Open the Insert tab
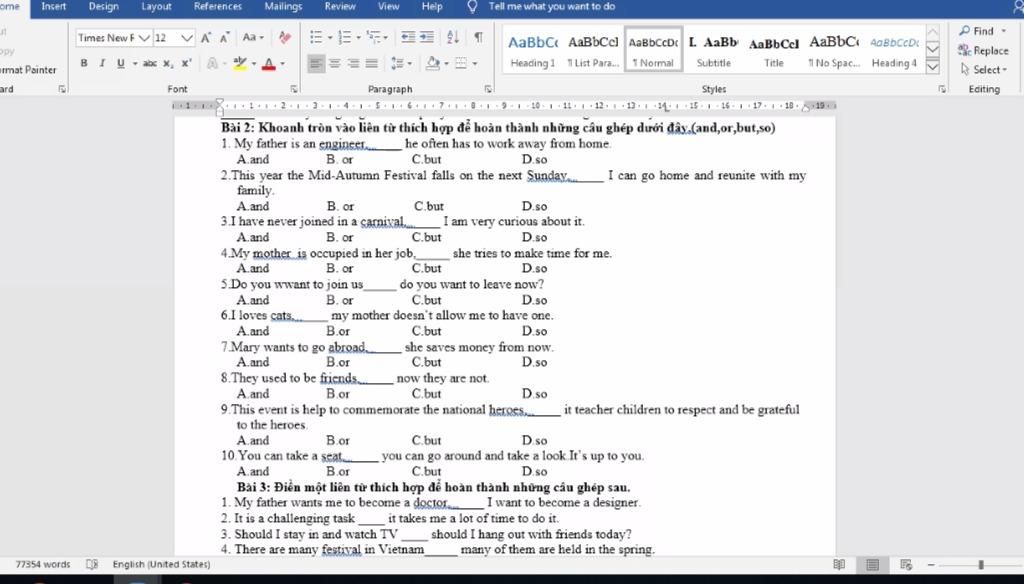 [x=54, y=7]
